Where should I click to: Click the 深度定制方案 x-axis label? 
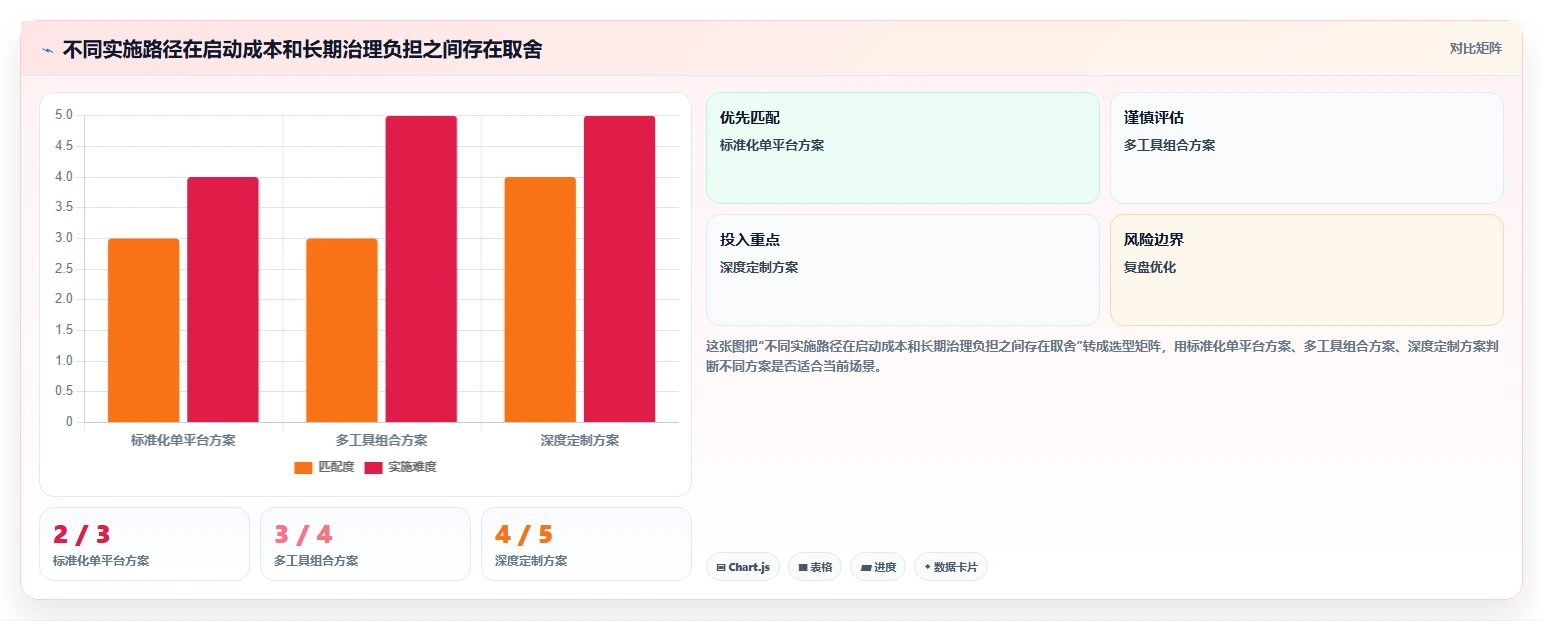[580, 440]
